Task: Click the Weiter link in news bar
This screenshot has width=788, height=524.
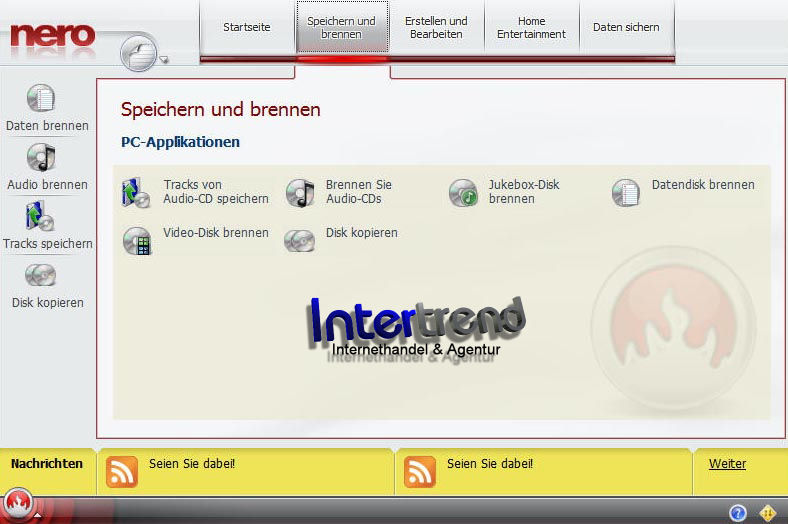Action: [x=727, y=463]
